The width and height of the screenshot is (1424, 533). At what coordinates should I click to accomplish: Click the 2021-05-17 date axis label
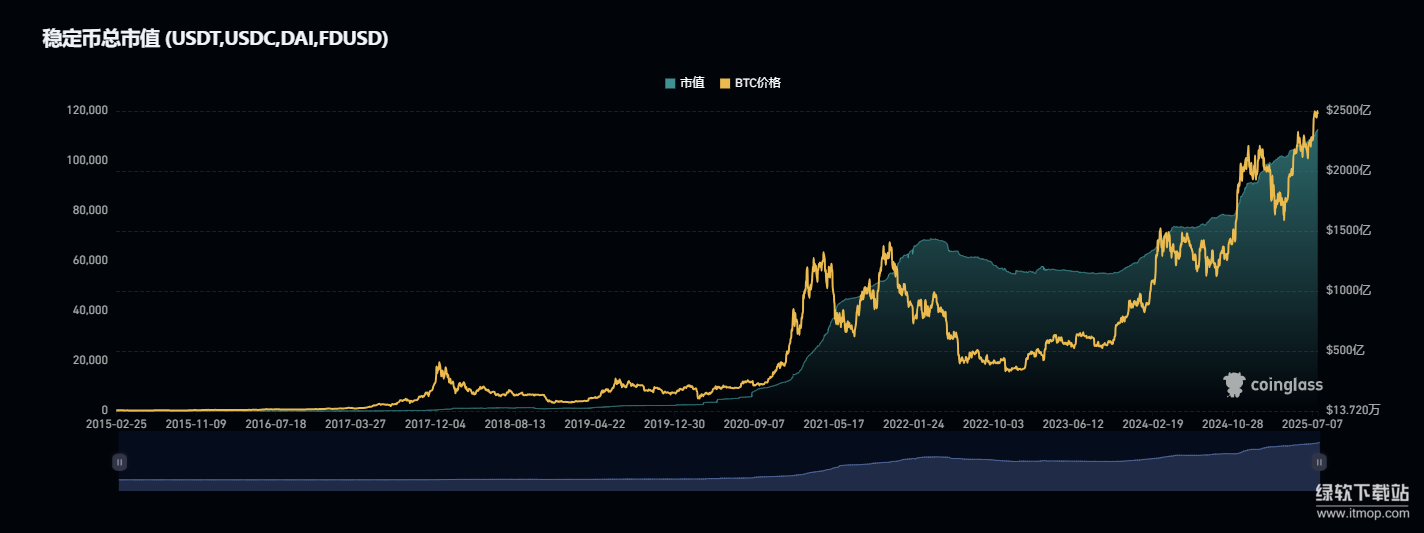pos(834,424)
